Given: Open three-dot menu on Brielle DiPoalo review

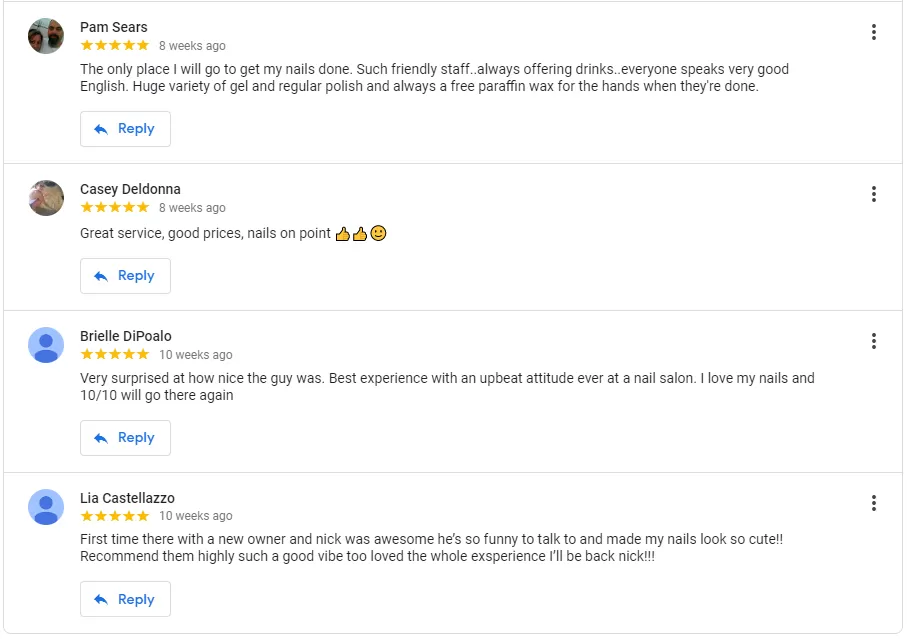Looking at the screenshot, I should (x=873, y=341).
